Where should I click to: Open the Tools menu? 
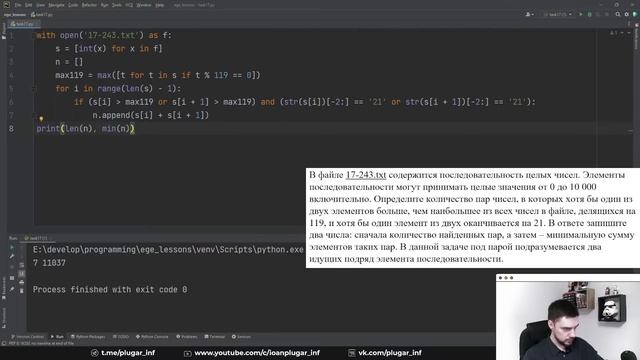[x=117, y=5]
